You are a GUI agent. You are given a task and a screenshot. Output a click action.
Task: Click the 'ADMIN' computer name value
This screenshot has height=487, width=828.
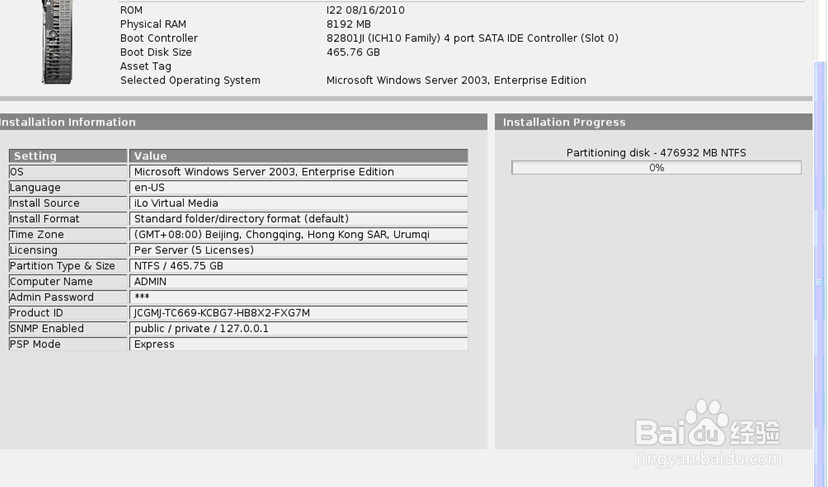[x=150, y=282]
